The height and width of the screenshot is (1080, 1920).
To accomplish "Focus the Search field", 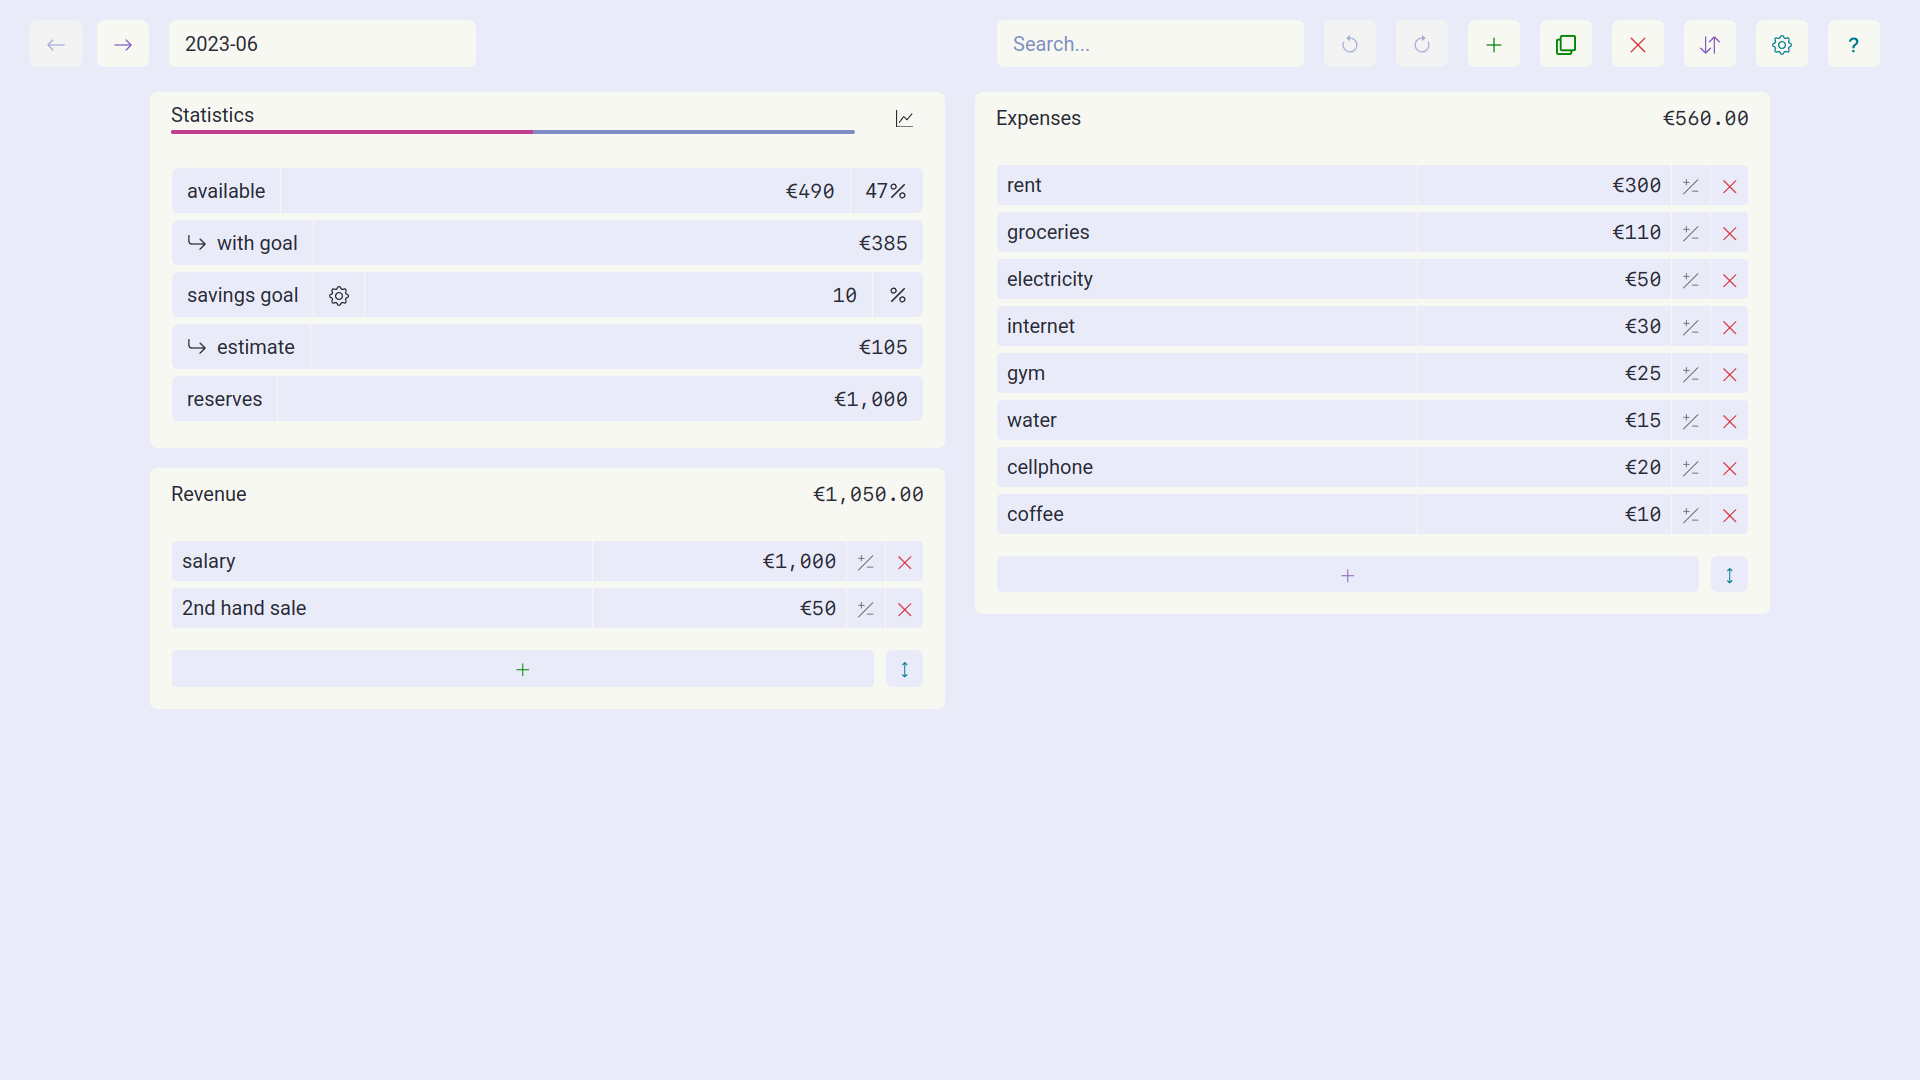I will click(x=1150, y=44).
